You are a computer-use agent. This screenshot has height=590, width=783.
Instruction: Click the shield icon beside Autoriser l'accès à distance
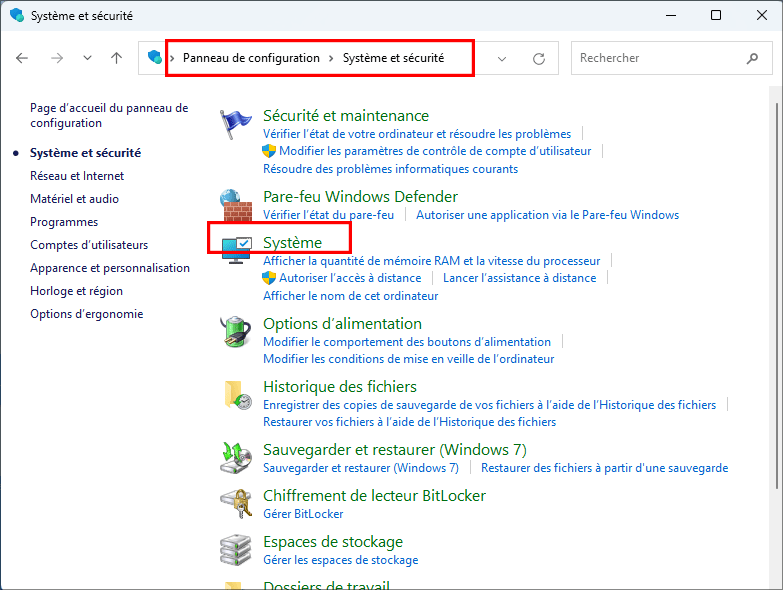pos(269,278)
